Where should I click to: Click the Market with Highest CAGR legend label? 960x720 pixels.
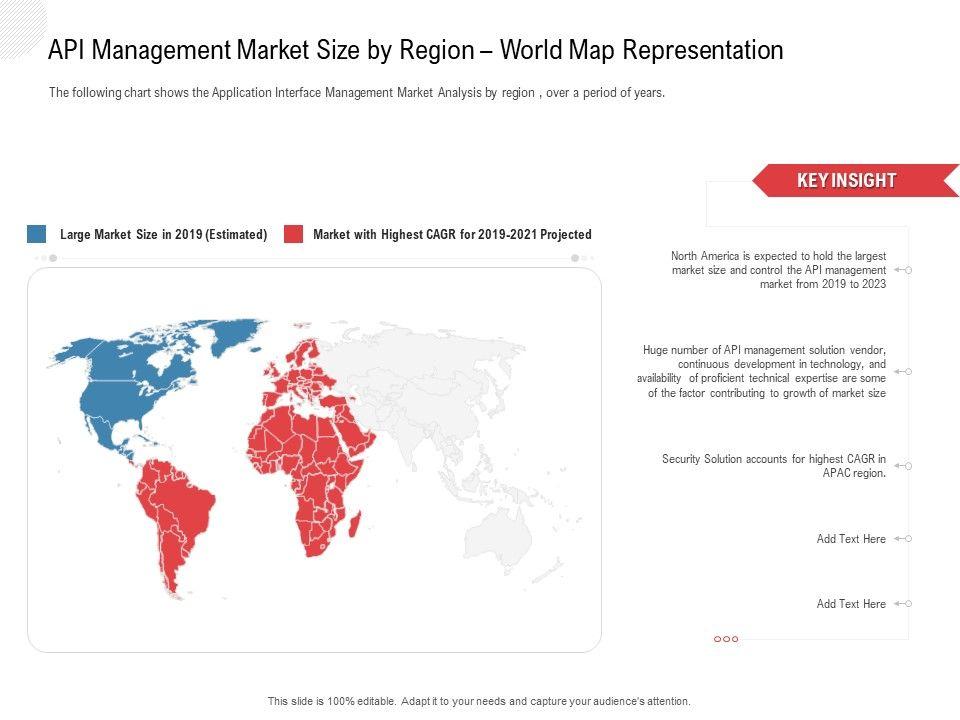tap(452, 235)
